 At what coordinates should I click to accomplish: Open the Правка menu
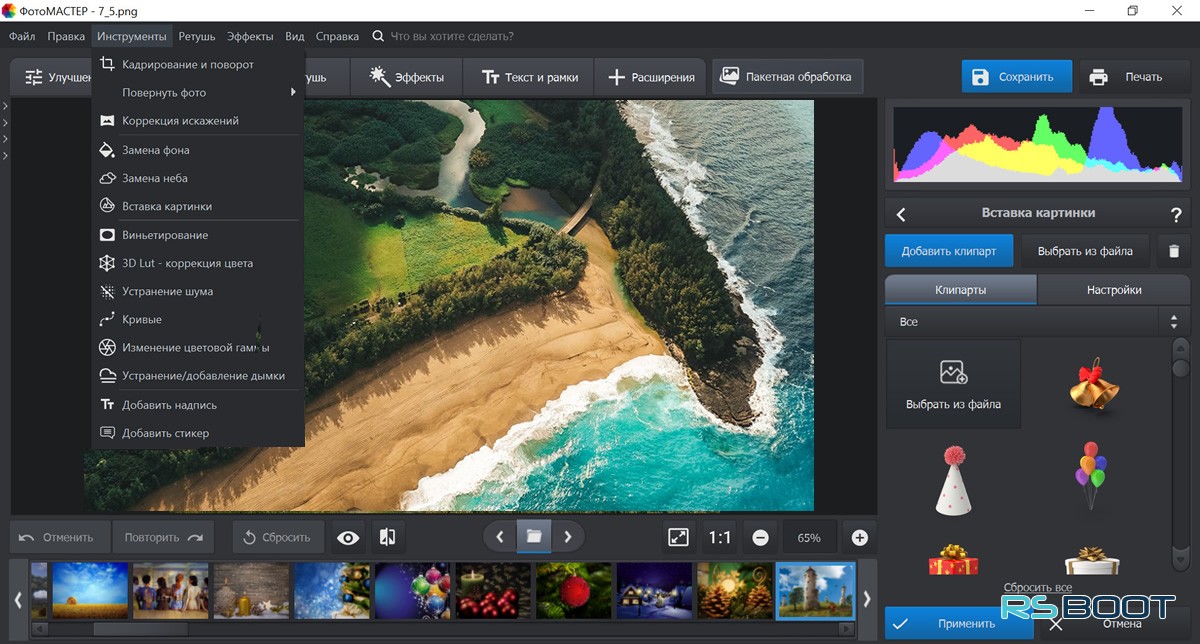pyautogui.click(x=66, y=36)
